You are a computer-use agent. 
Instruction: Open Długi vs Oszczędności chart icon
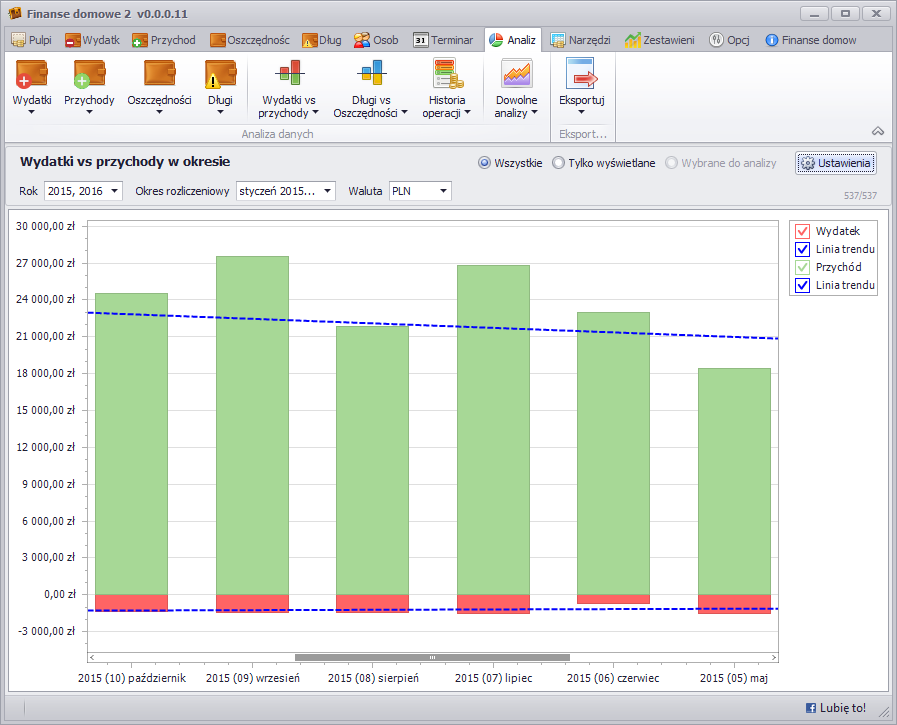pos(370,75)
